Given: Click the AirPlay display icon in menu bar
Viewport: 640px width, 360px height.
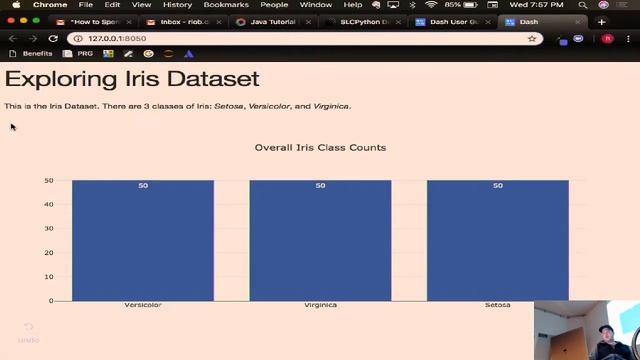Looking at the screenshot, I should 393,5.
